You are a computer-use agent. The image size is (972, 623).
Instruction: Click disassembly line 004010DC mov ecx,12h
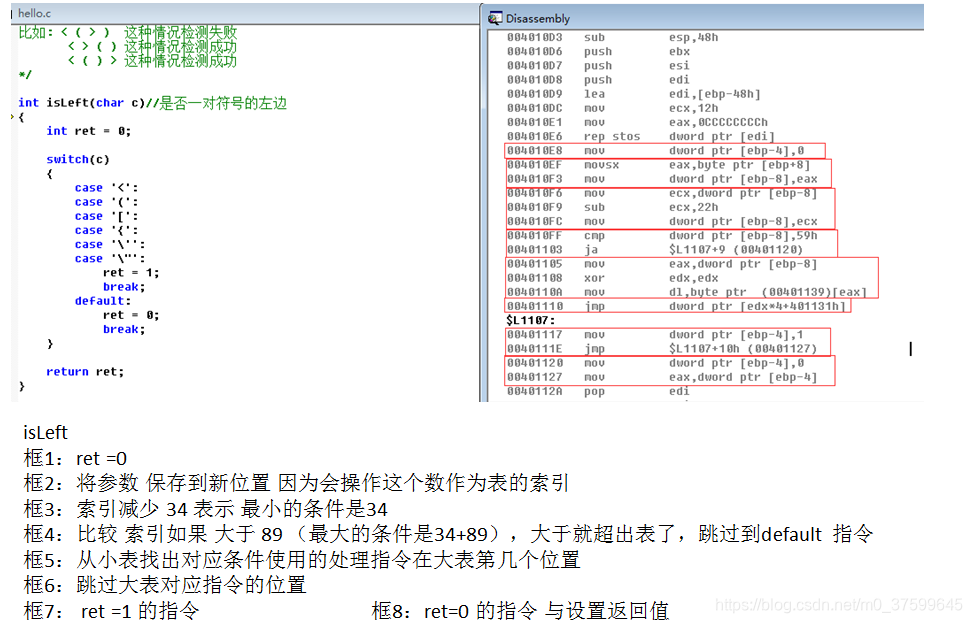click(x=612, y=108)
